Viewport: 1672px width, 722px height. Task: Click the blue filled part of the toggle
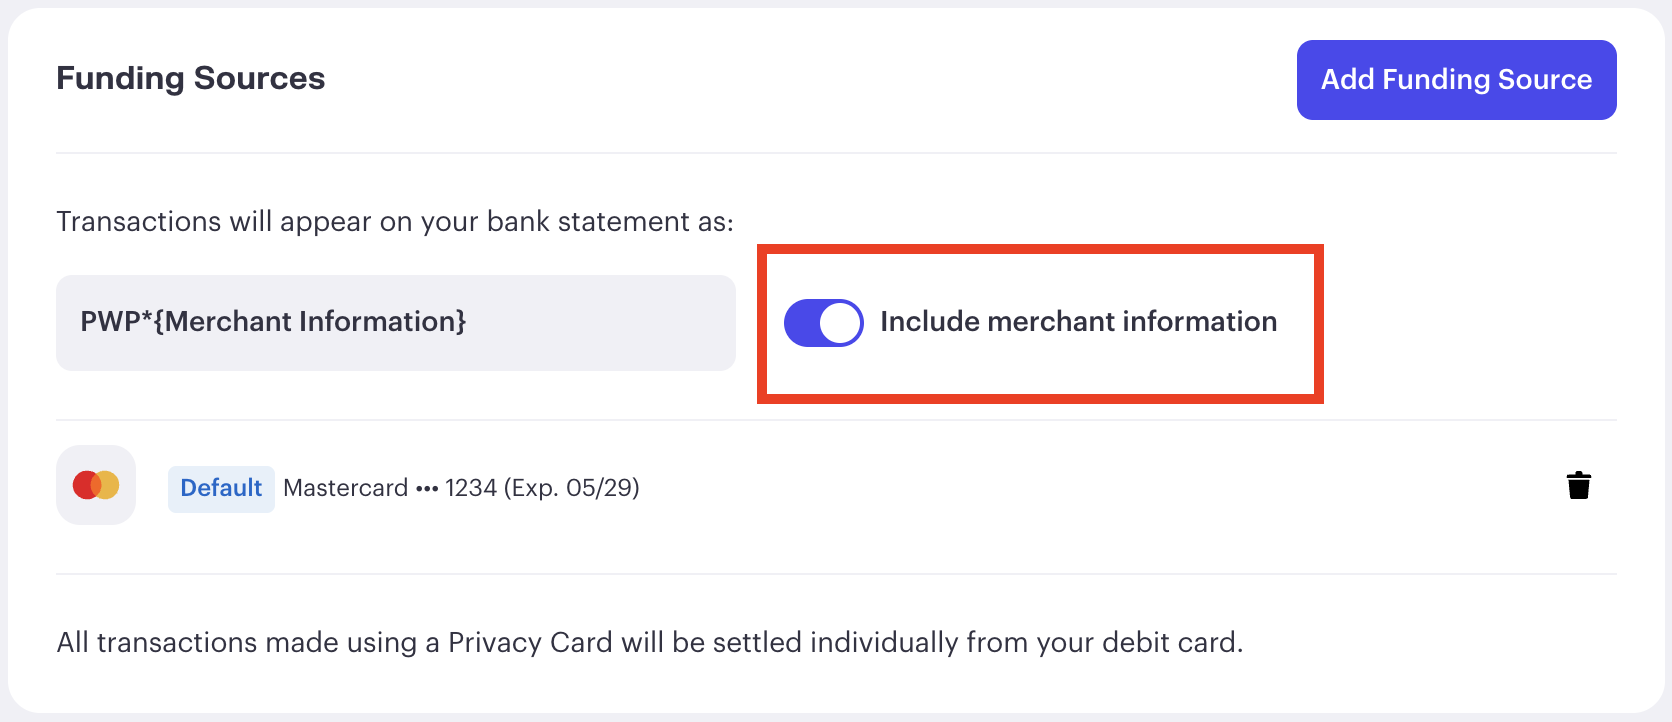tap(801, 323)
